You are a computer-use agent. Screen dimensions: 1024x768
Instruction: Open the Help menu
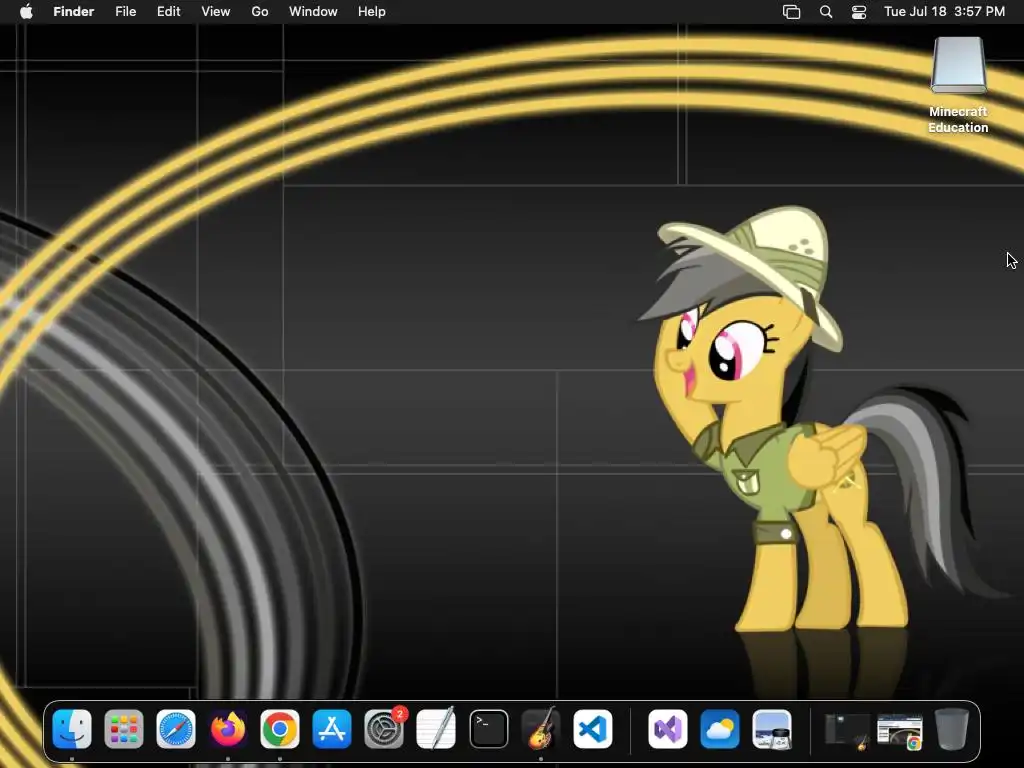point(372,12)
